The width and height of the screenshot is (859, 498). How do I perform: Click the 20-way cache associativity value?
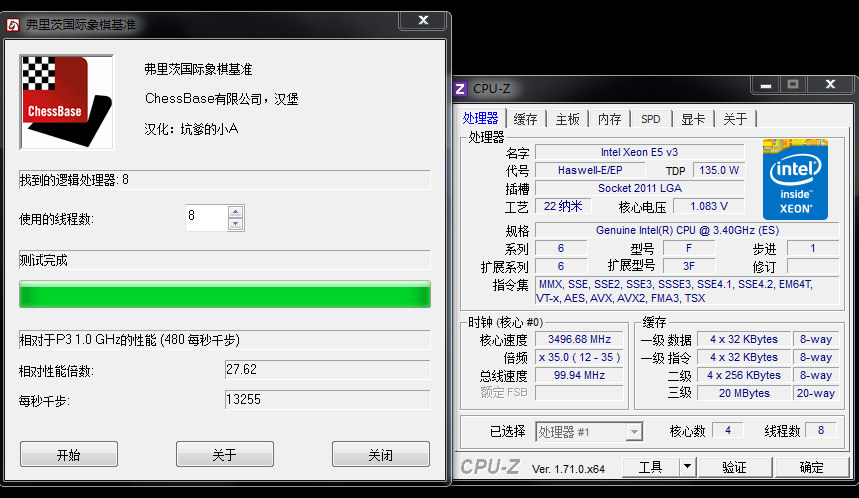816,393
